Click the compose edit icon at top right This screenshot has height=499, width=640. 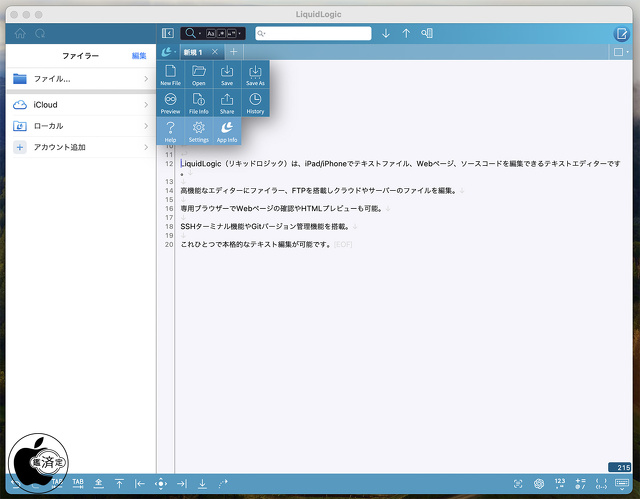622,33
